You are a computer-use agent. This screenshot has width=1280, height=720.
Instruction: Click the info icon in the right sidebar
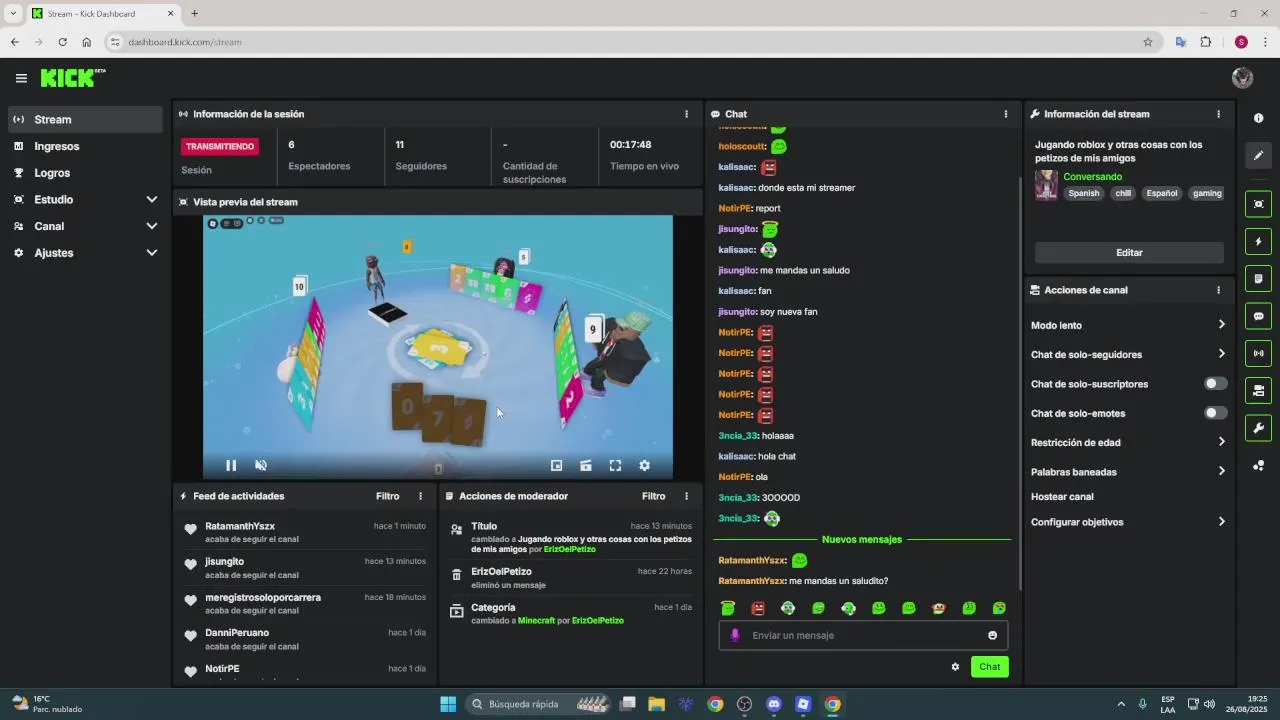[1258, 118]
